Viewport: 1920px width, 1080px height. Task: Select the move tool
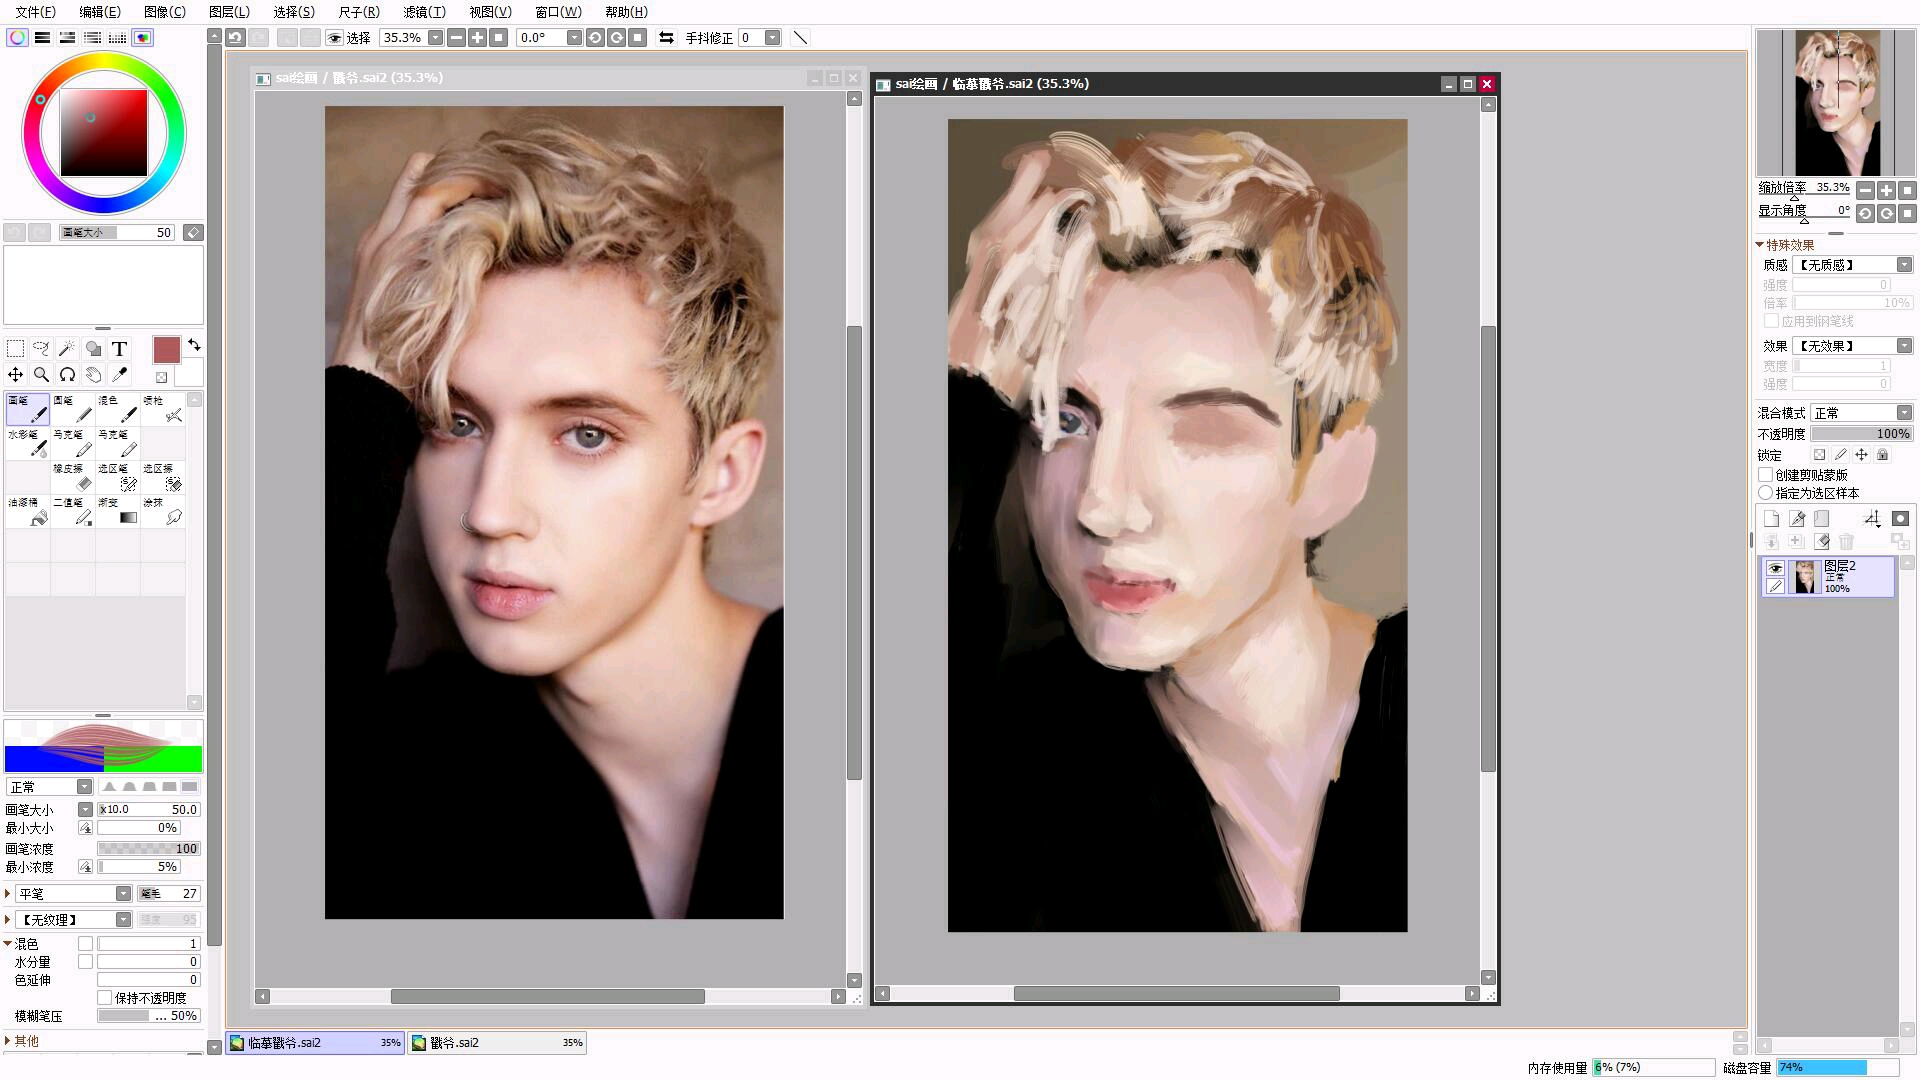tap(16, 374)
